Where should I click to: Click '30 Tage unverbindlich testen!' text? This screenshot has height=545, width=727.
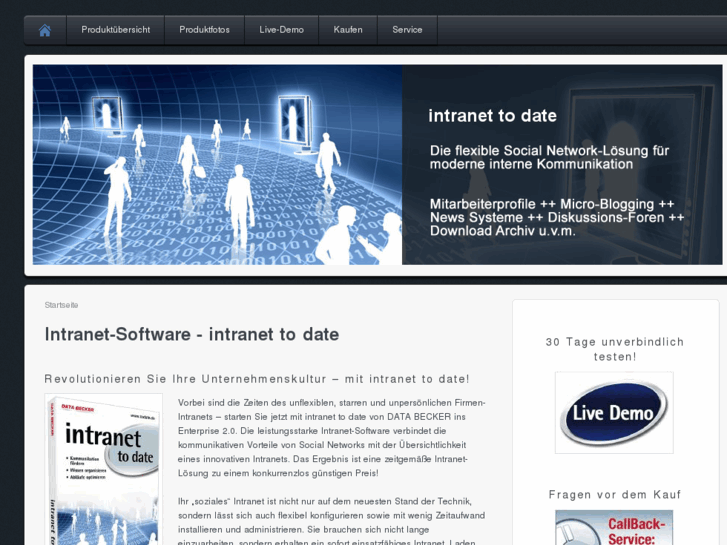click(x=614, y=349)
